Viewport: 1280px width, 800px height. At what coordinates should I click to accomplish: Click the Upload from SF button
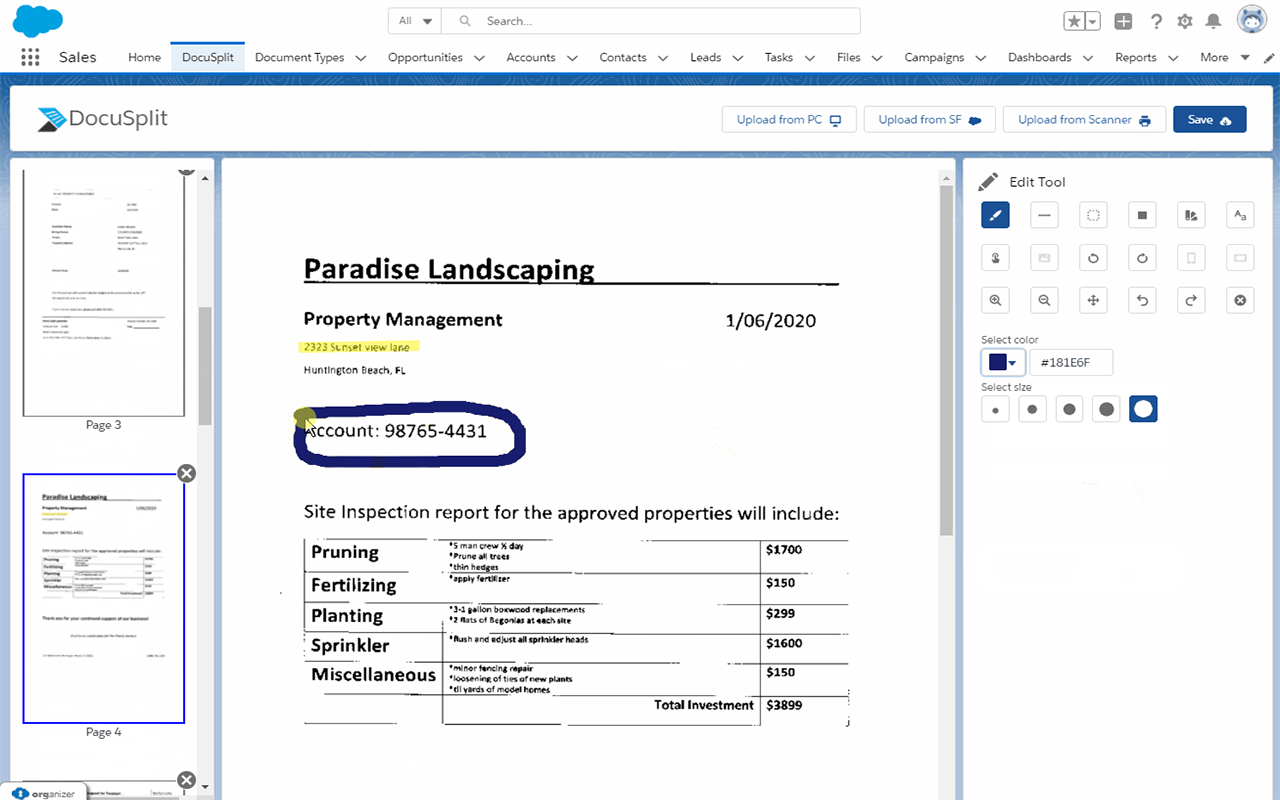[929, 119]
